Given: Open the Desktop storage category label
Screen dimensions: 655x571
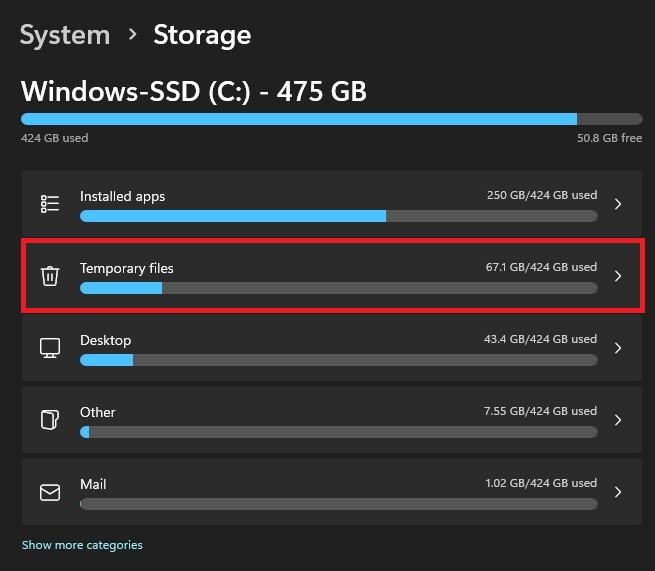Looking at the screenshot, I should tap(105, 340).
